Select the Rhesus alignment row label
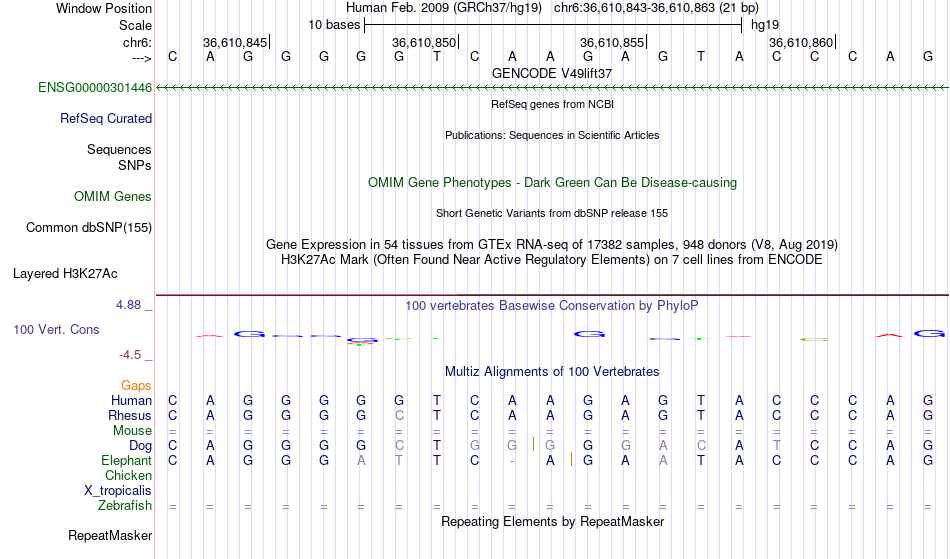This screenshot has width=950, height=559. coord(130,415)
